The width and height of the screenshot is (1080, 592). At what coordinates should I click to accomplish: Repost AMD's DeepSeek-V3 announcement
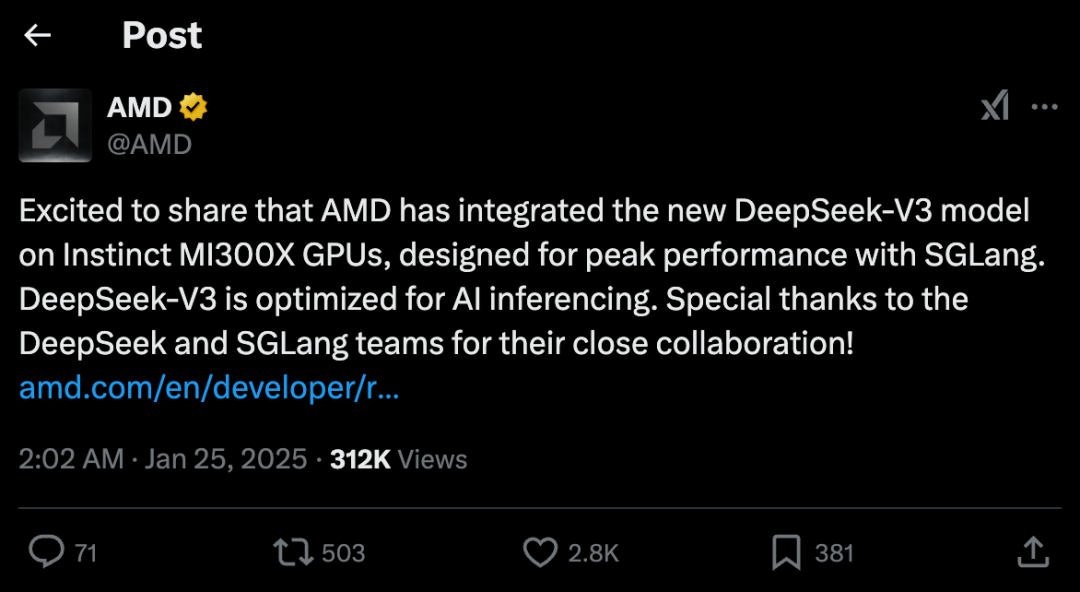click(x=292, y=551)
